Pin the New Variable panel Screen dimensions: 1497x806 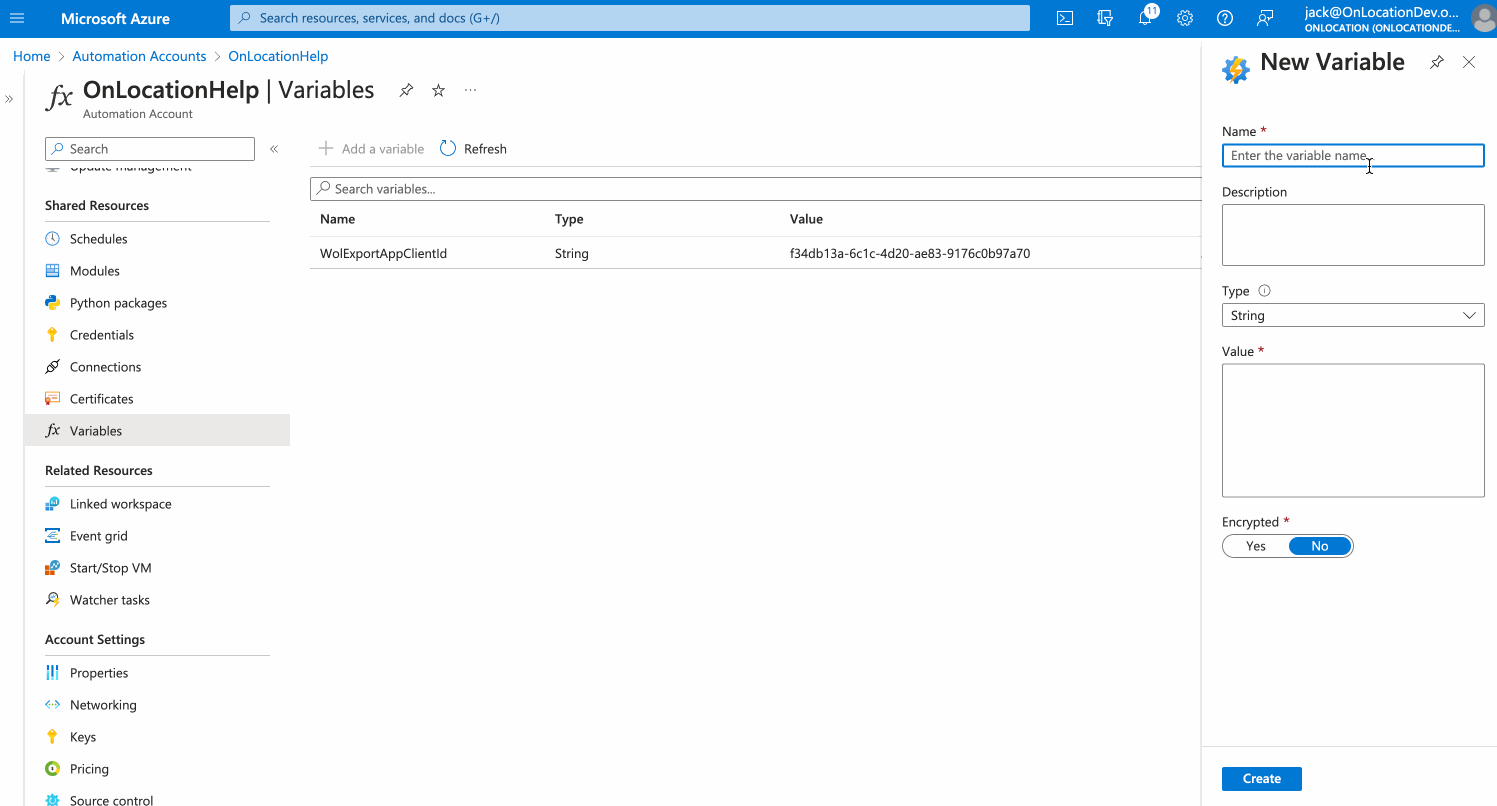1437,62
